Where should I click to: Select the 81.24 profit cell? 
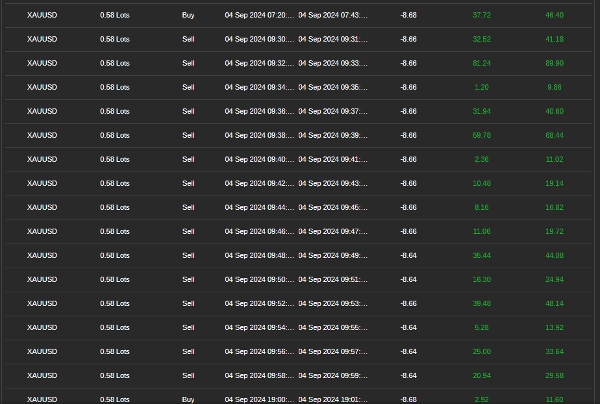click(x=480, y=63)
